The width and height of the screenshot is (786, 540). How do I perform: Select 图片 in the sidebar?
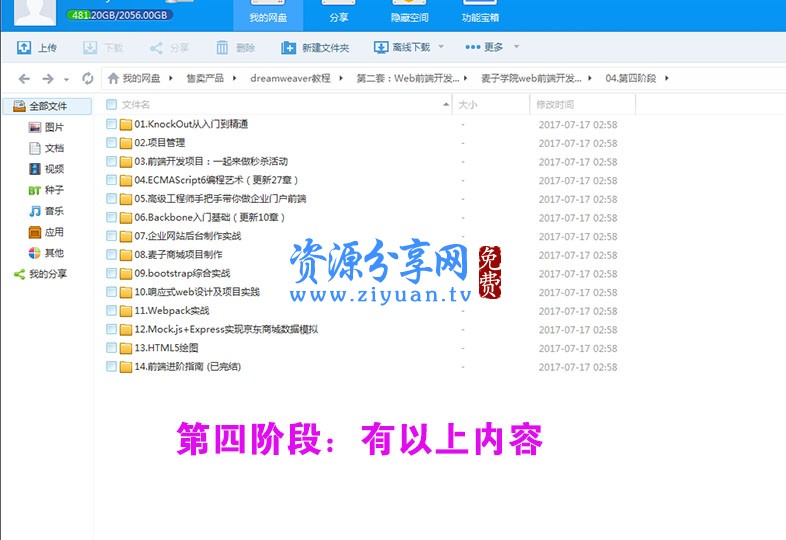click(x=46, y=127)
